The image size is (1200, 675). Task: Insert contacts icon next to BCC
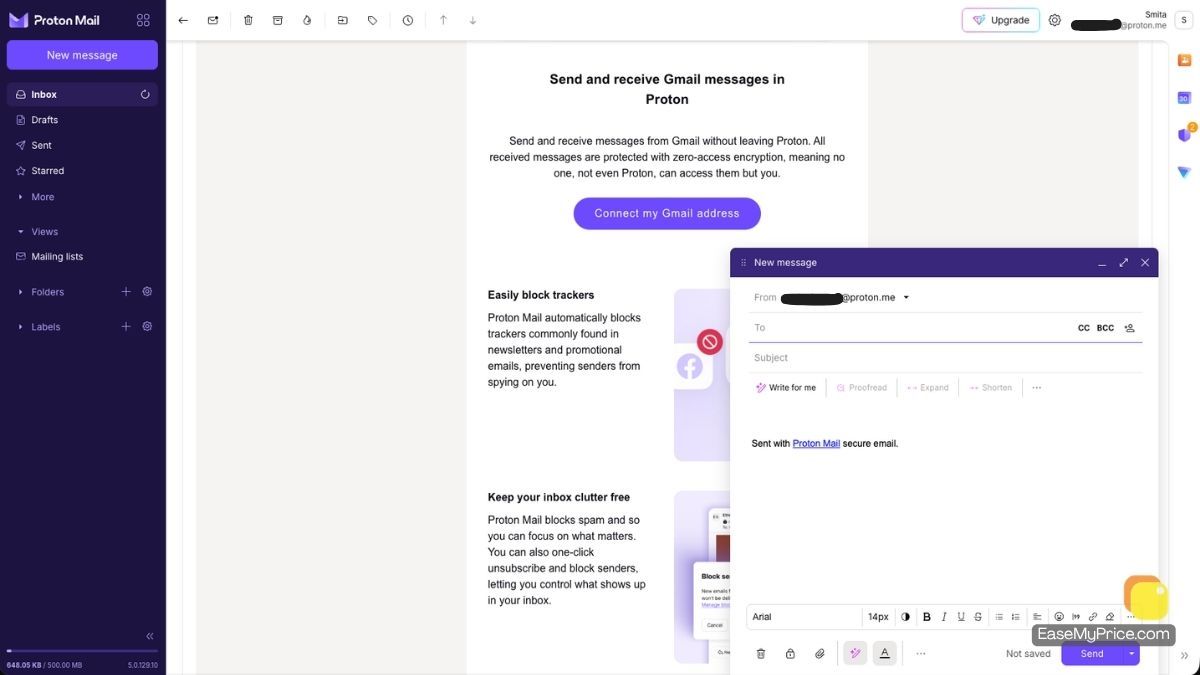(1130, 328)
